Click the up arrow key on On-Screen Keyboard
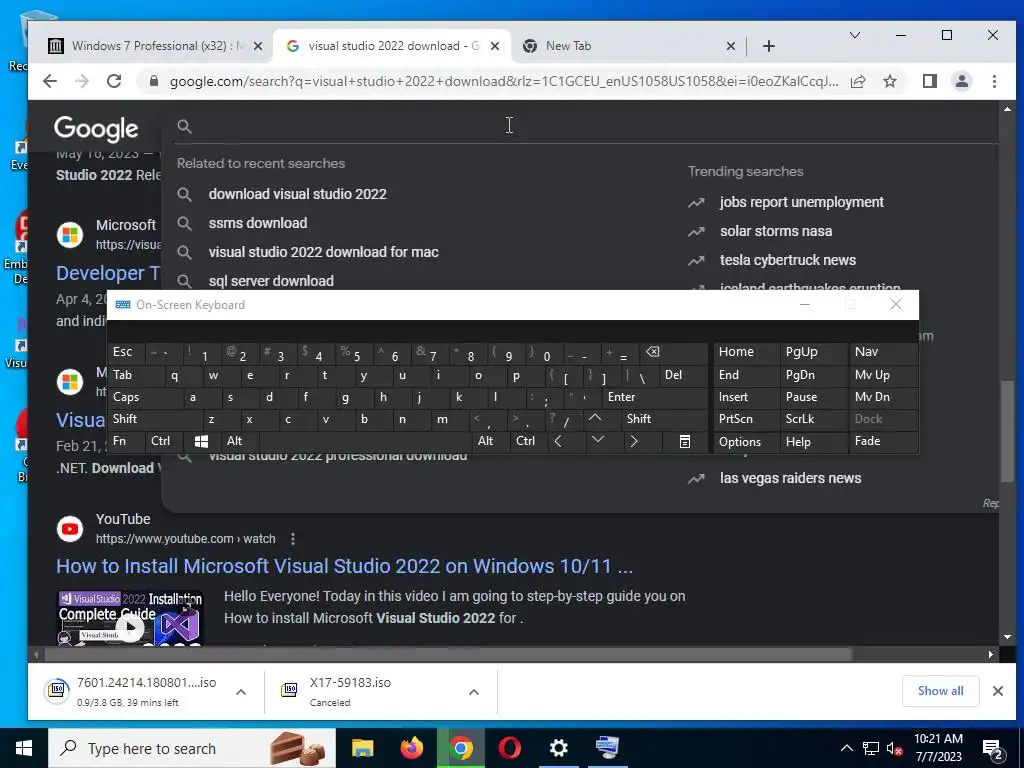 click(595, 419)
